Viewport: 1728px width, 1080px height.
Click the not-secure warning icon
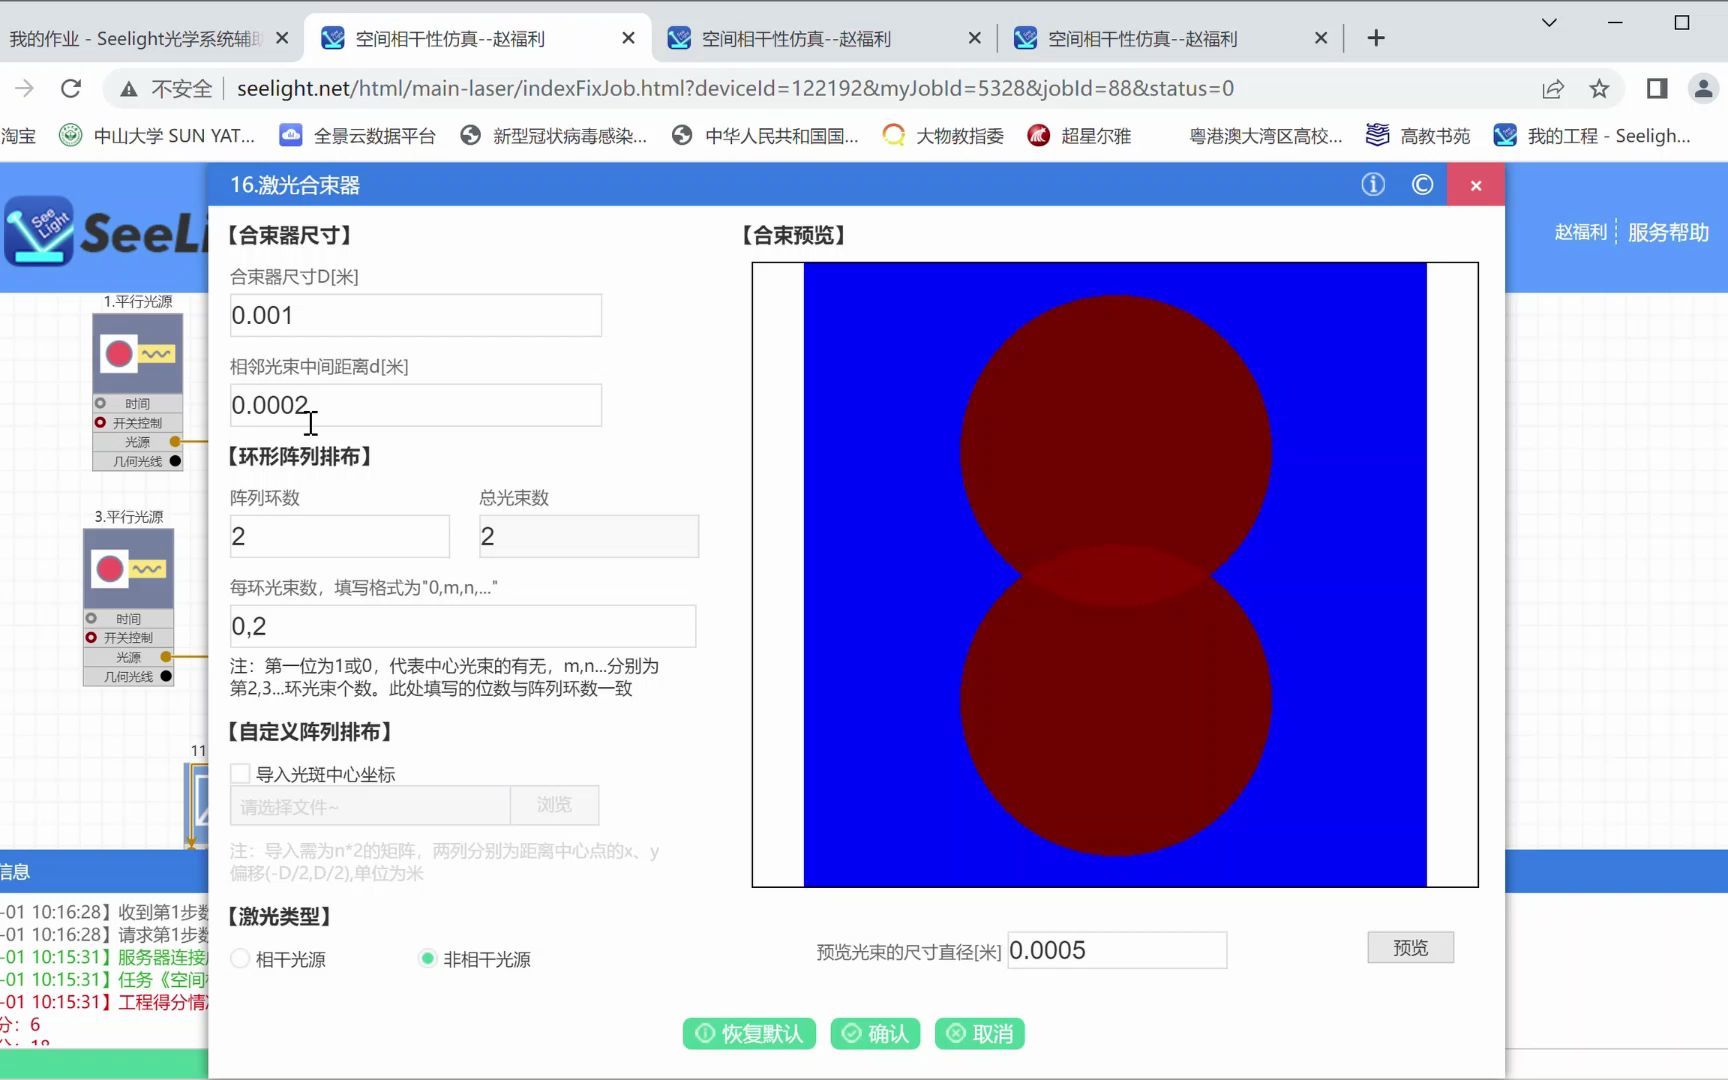129,89
